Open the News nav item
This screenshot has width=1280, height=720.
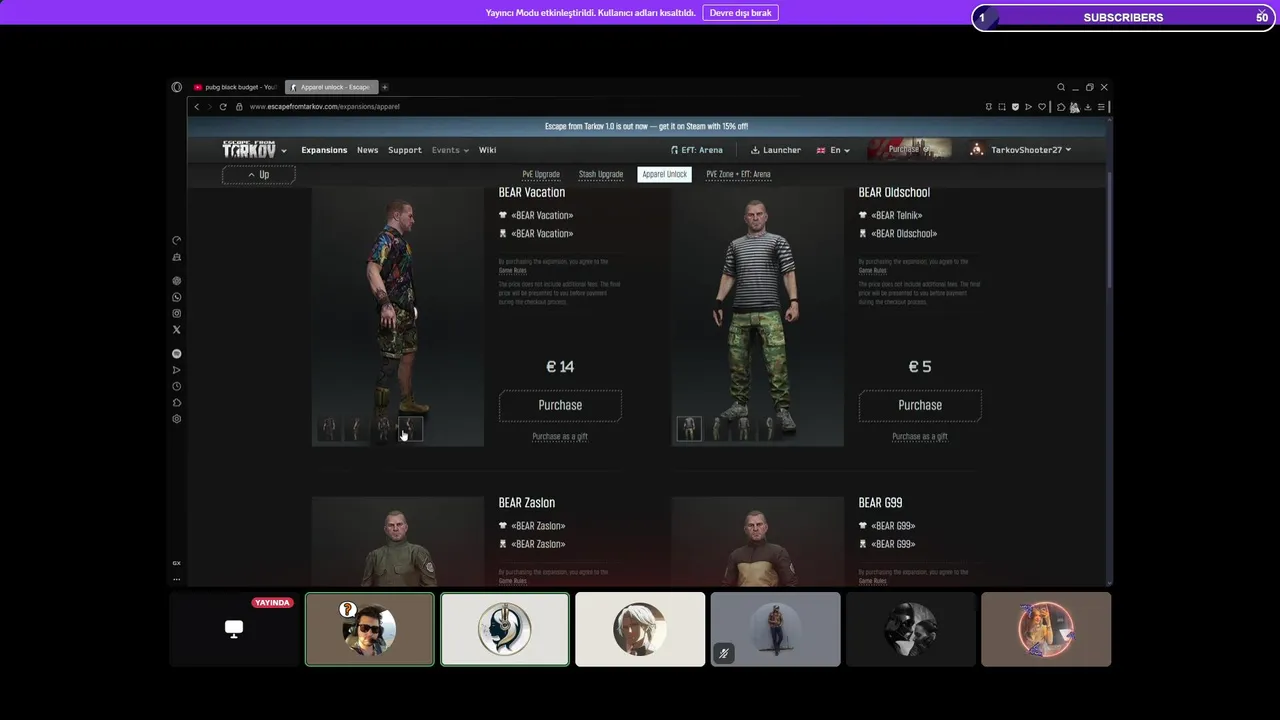(x=368, y=150)
